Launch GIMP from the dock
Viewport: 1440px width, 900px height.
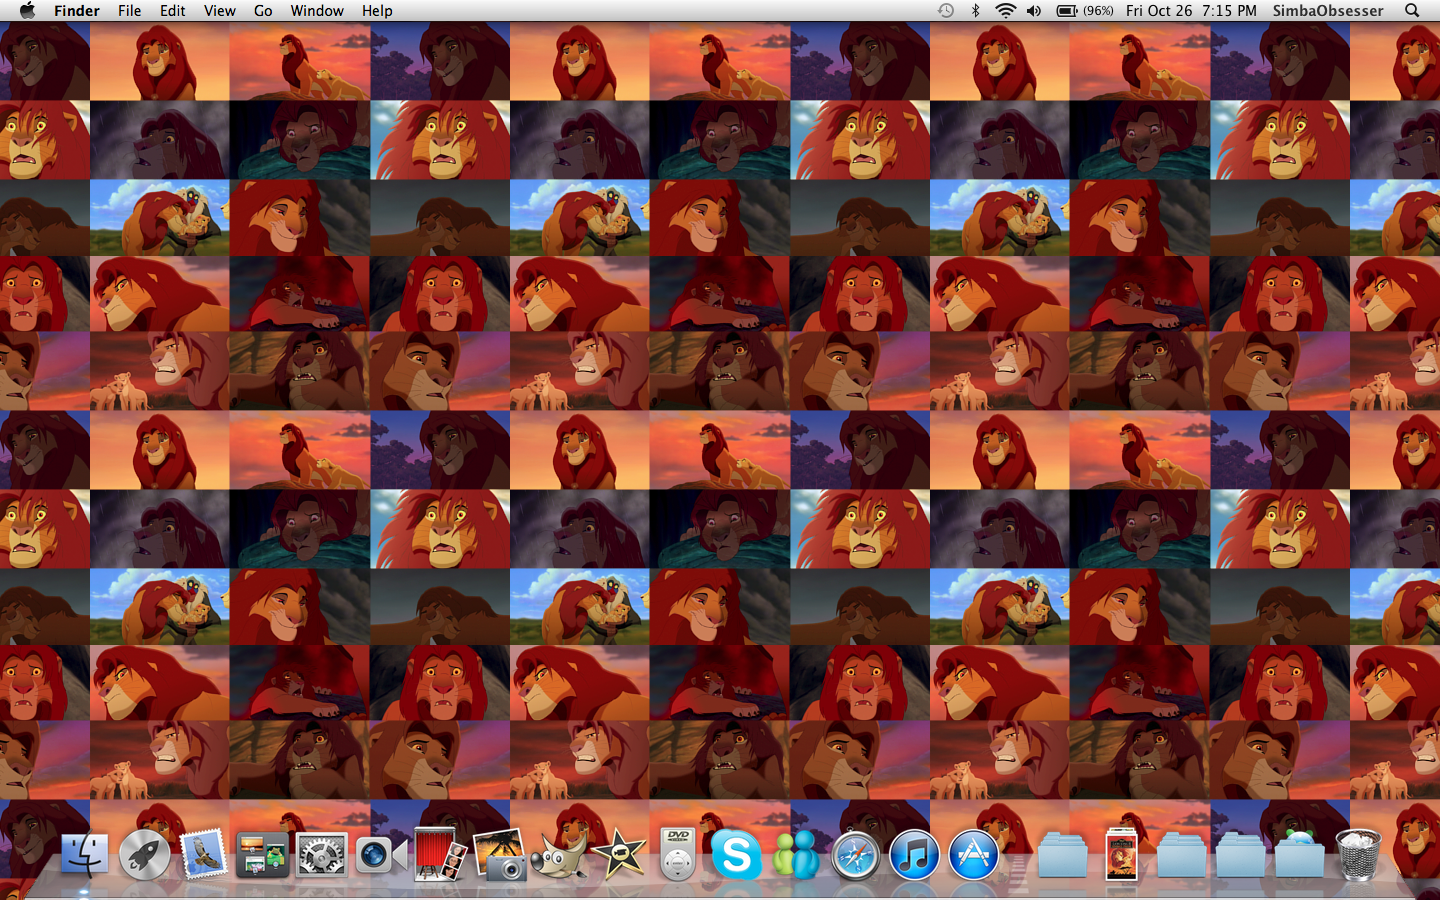558,856
